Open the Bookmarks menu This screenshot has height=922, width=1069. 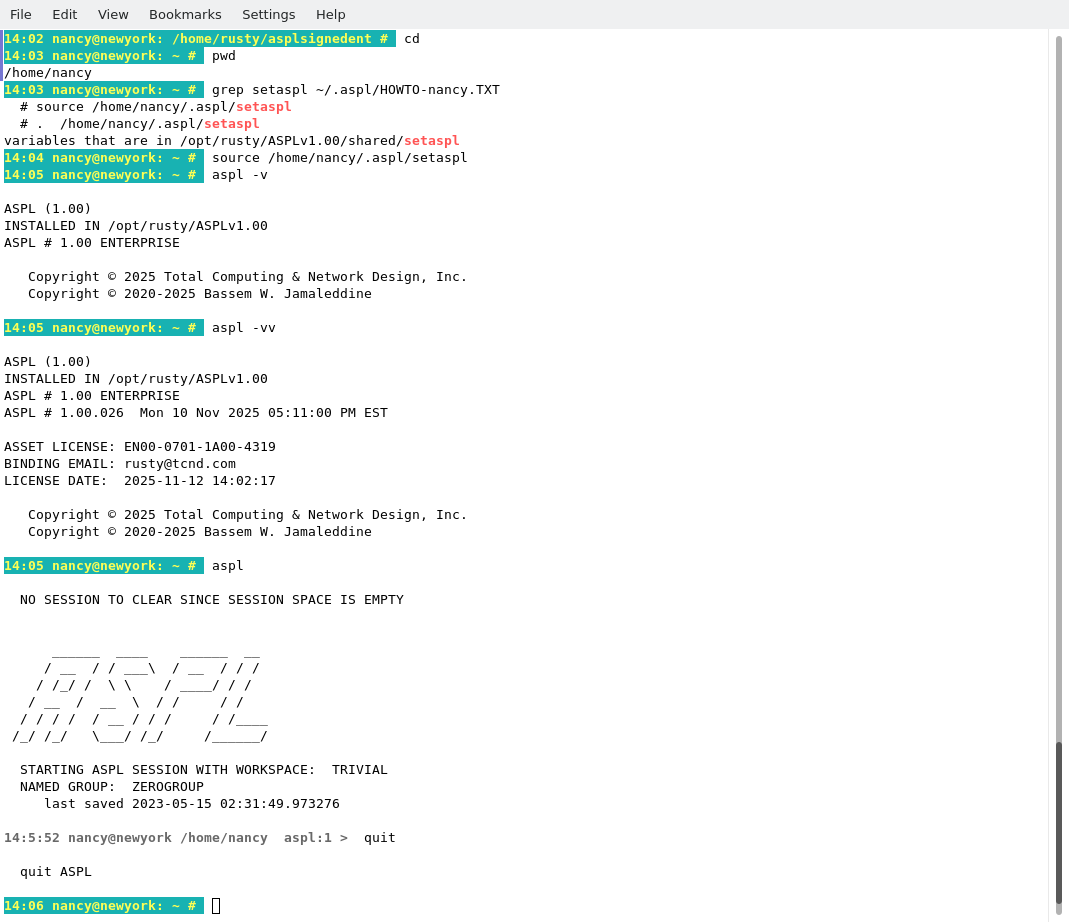tap(185, 14)
